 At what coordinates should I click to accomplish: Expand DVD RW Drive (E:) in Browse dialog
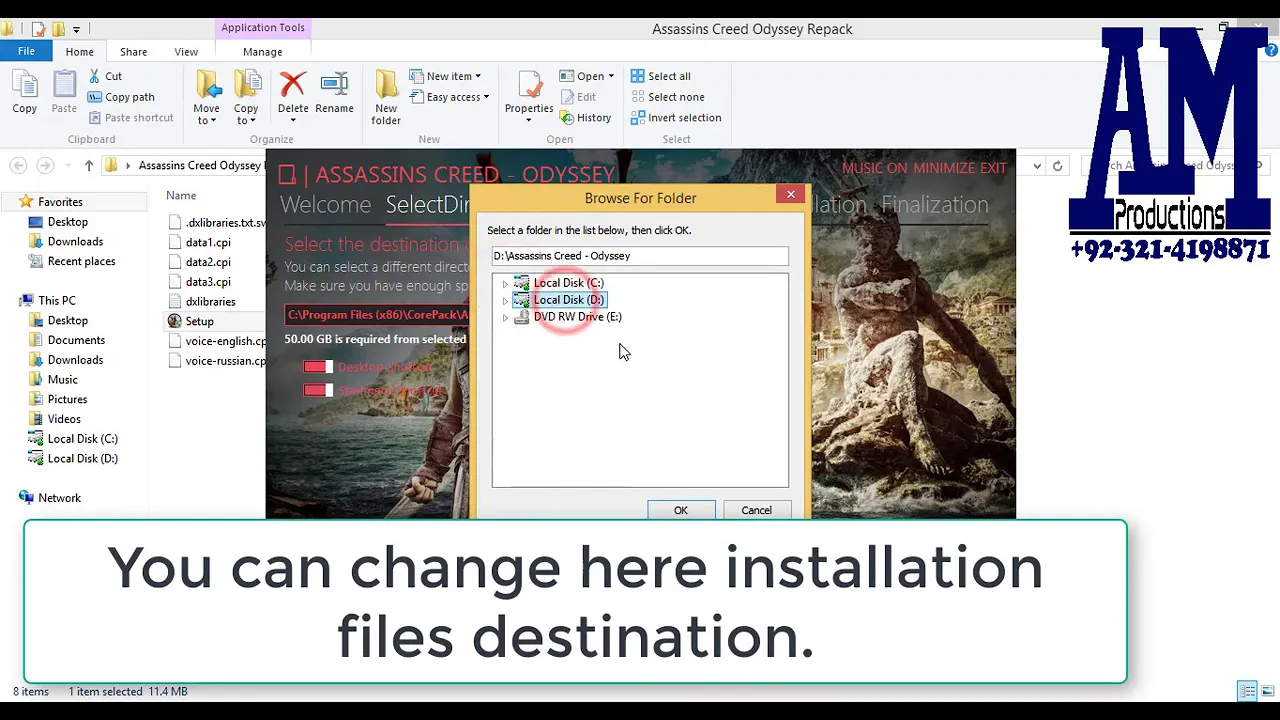505,318
